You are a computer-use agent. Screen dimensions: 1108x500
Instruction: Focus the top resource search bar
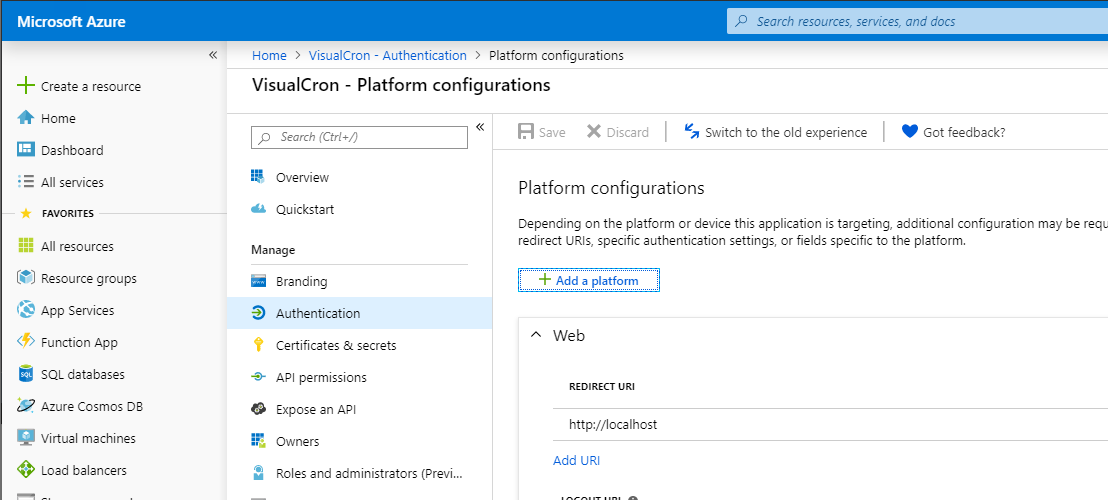920,21
